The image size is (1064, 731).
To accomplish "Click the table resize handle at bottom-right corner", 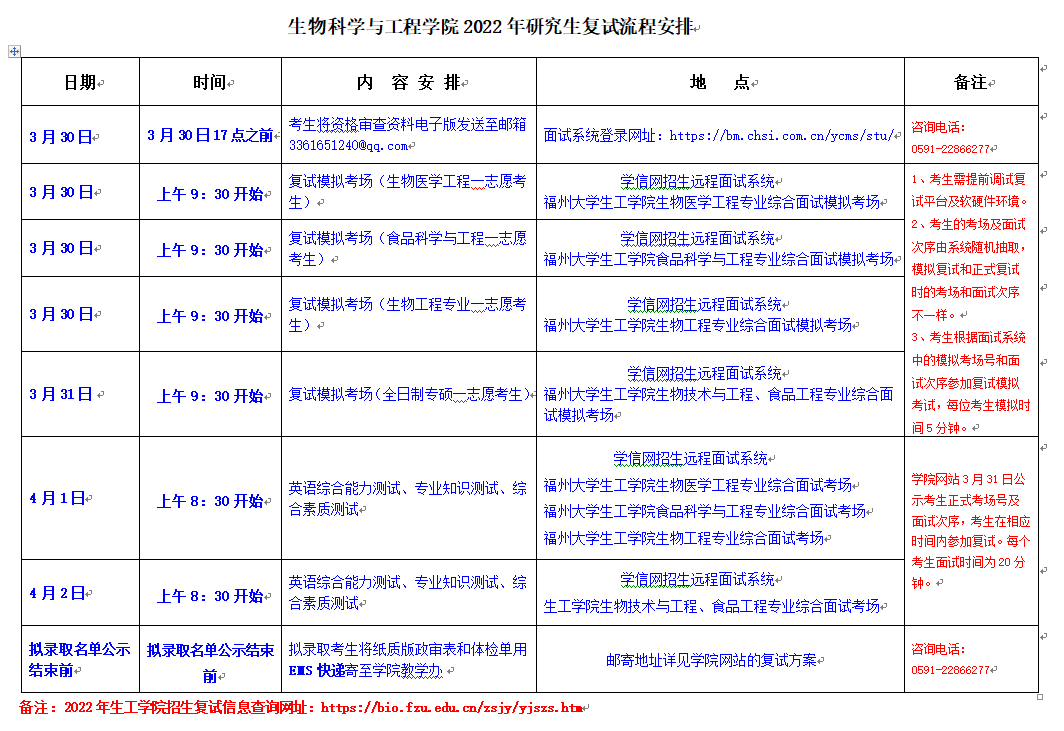I will [1040, 697].
